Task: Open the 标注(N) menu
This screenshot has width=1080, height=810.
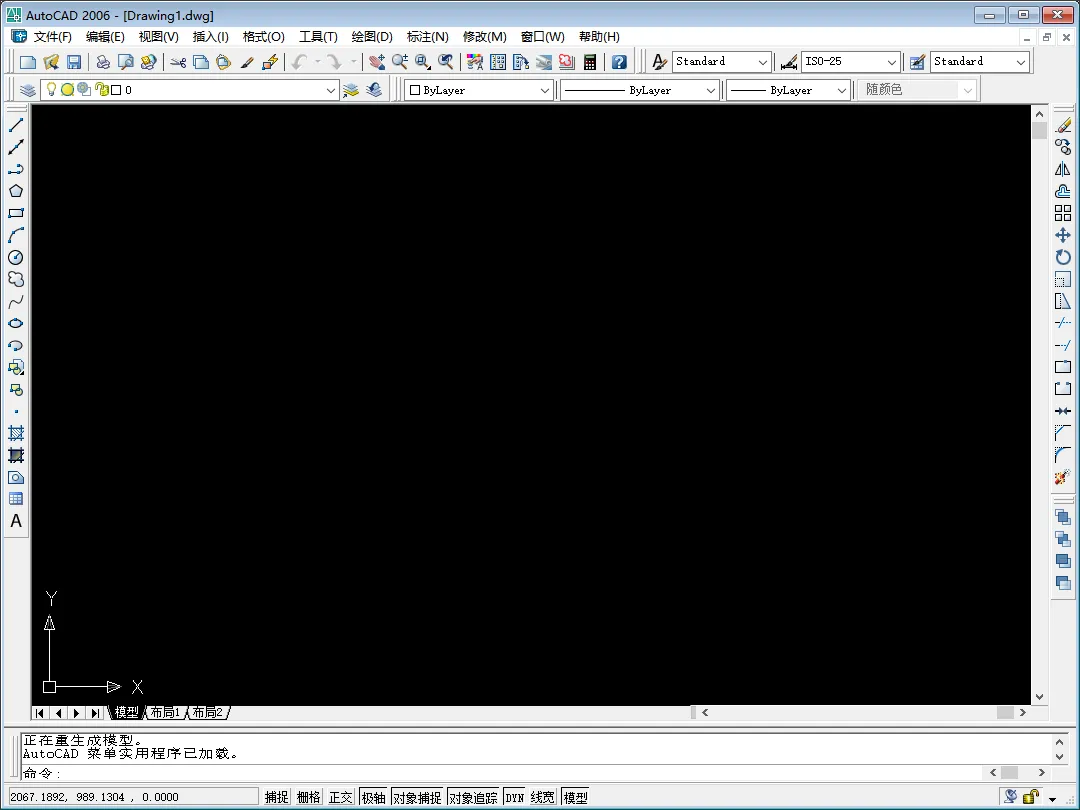Action: pos(428,37)
